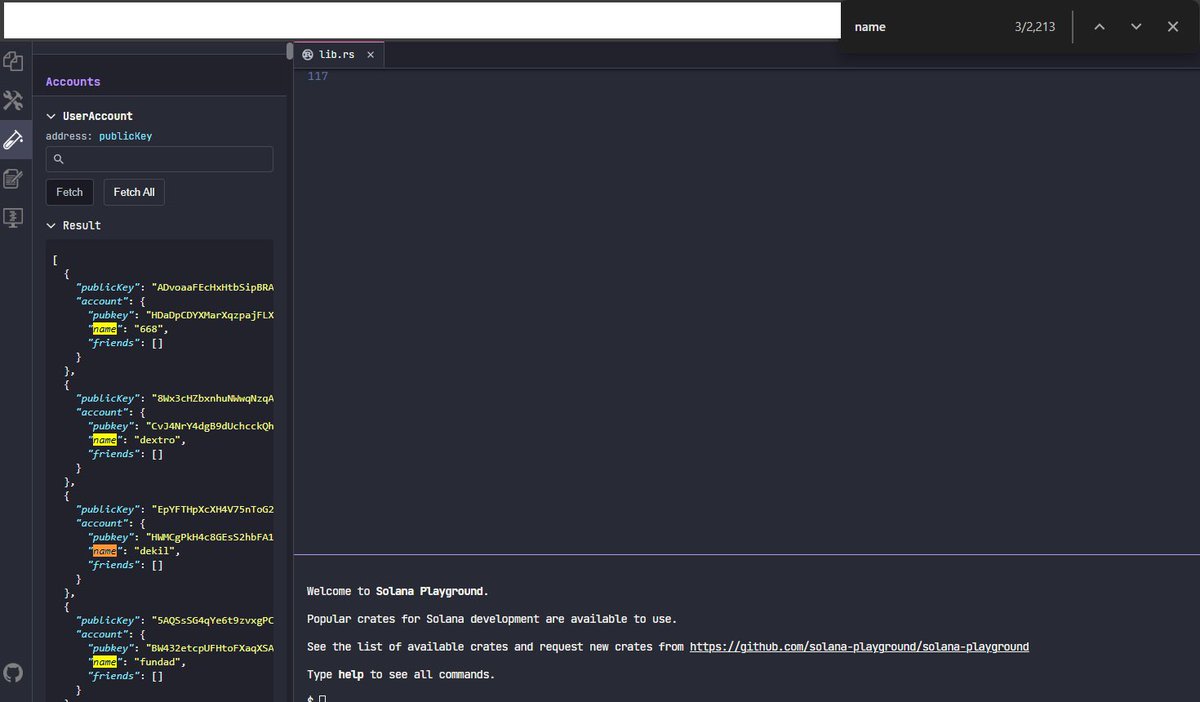Image resolution: width=1200 pixels, height=702 pixels.
Task: Collapse the Result section
Action: tap(74, 226)
